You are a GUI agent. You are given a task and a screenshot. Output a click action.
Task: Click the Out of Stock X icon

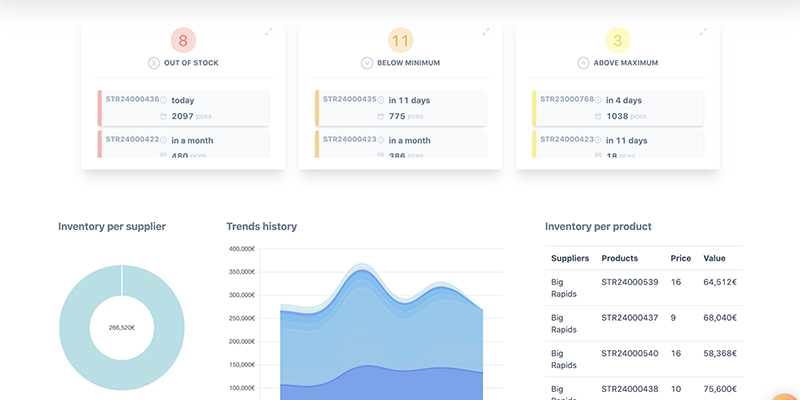pos(154,63)
